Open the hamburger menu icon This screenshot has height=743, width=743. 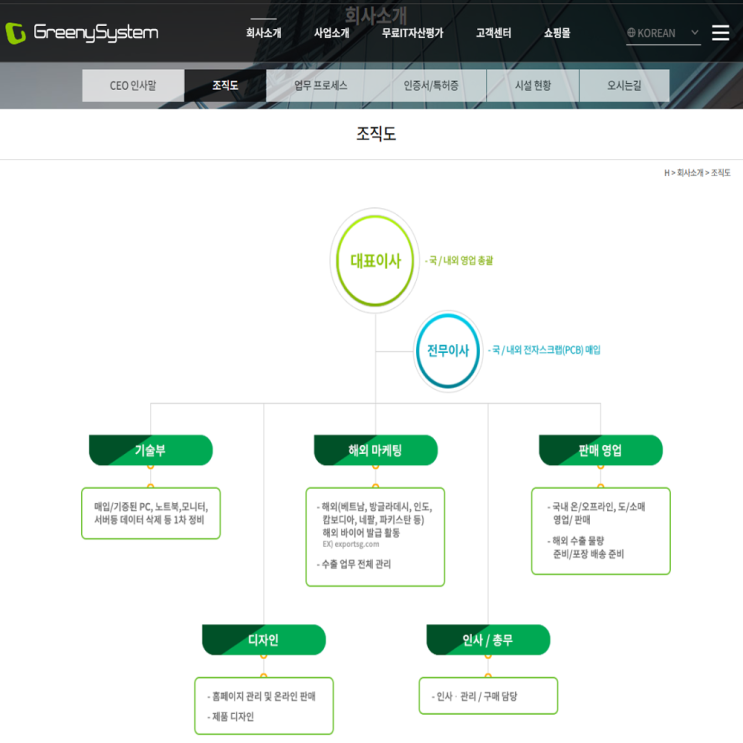[720, 33]
